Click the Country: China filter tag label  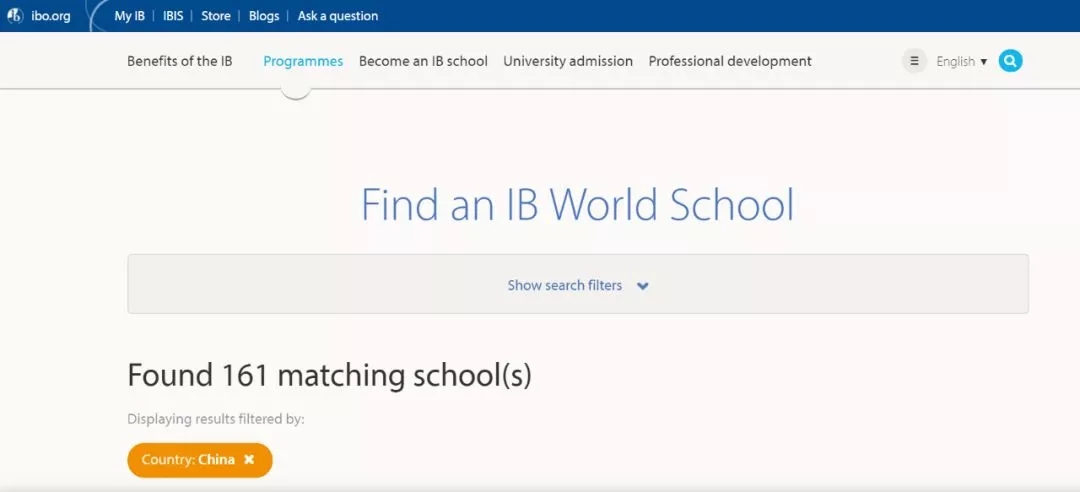coord(188,460)
